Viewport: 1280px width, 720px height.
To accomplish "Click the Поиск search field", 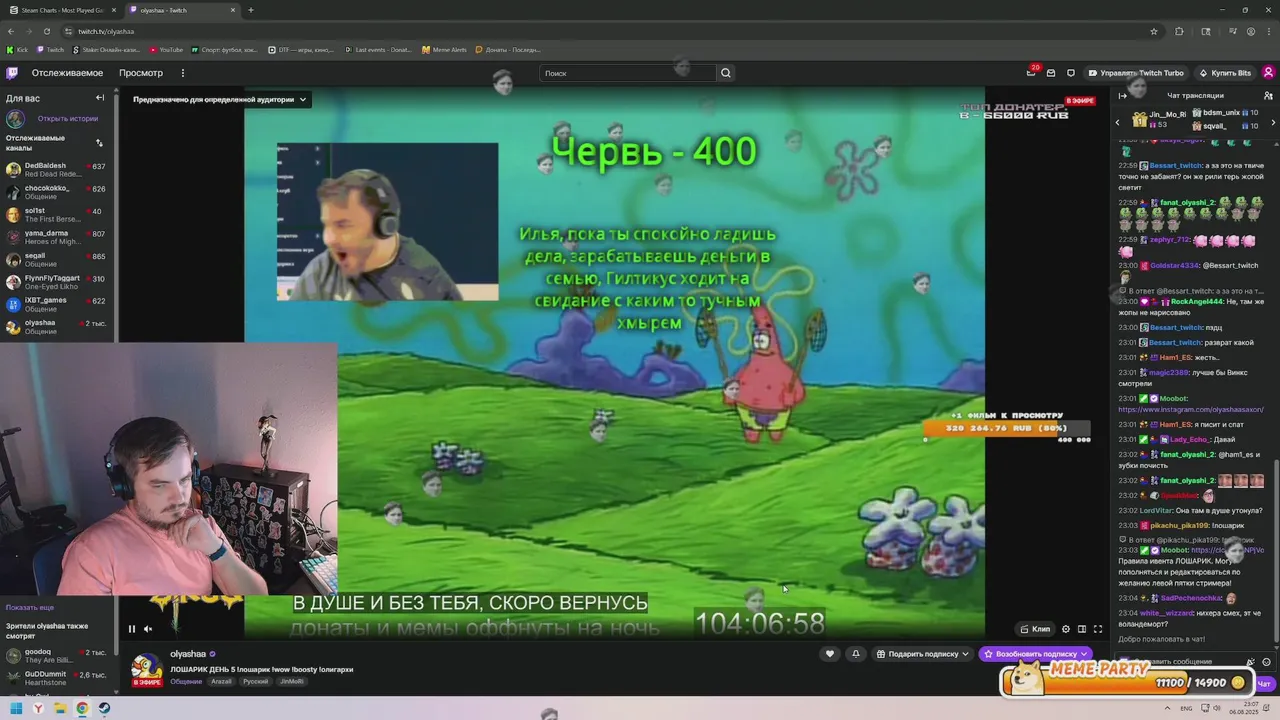I will click(x=628, y=73).
